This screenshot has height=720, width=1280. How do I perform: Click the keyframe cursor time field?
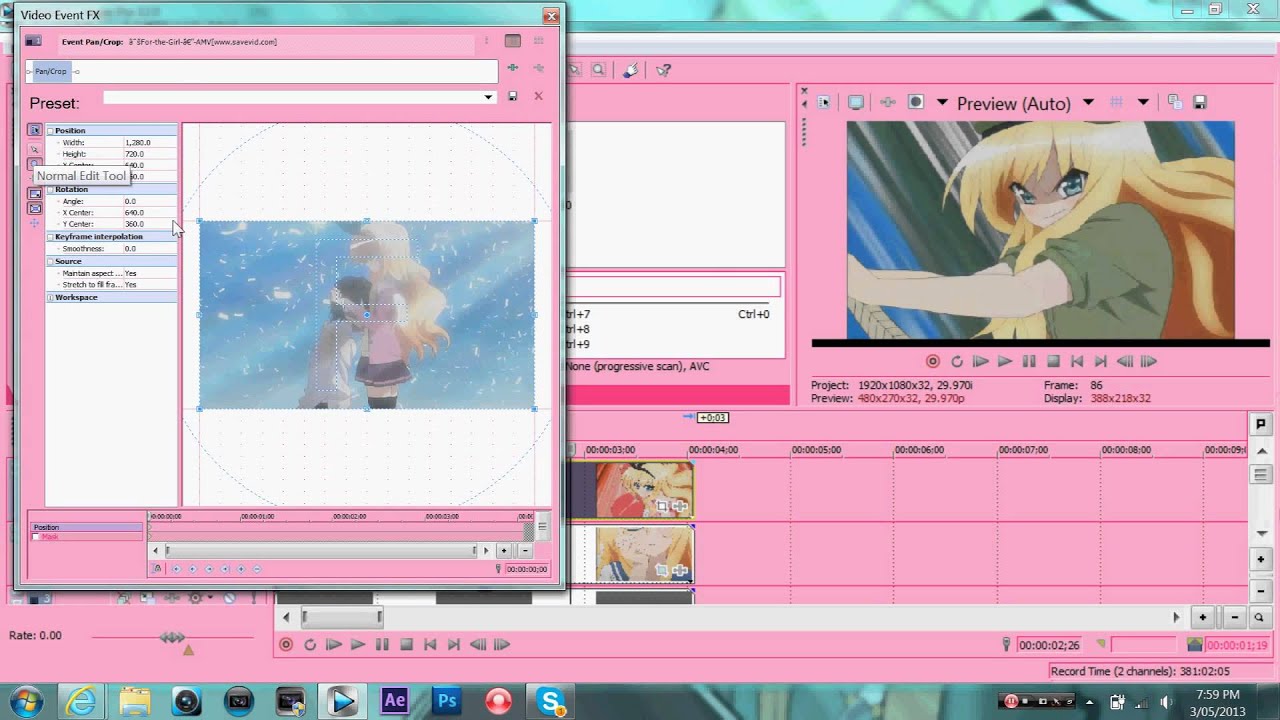[526, 569]
